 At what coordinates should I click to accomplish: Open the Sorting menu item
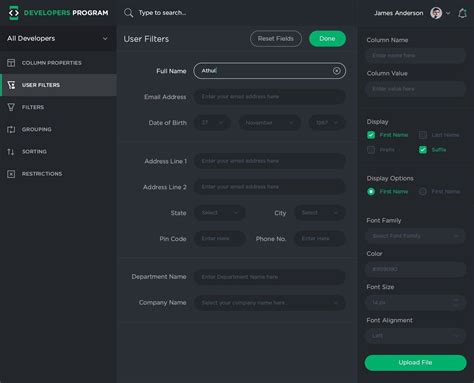pos(58,152)
